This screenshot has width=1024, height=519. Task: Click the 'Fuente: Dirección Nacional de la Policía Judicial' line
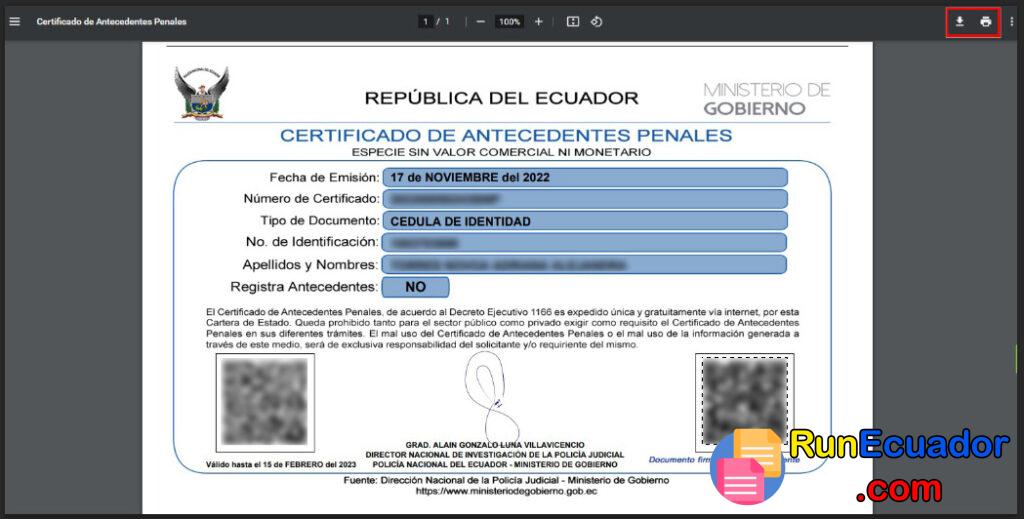pyautogui.click(x=506, y=480)
